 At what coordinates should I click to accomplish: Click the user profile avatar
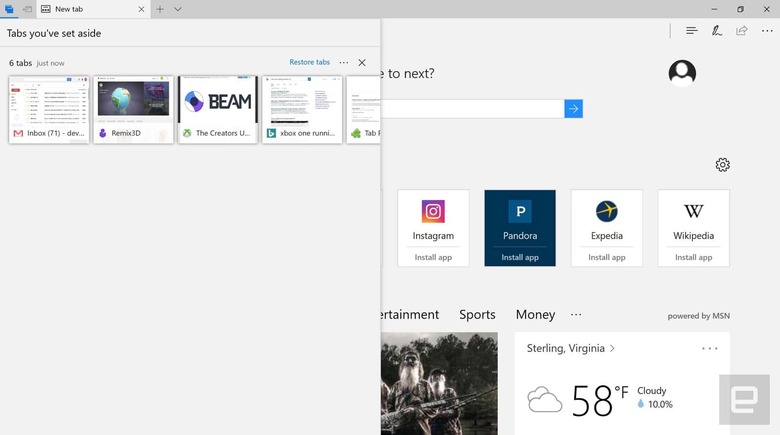682,73
